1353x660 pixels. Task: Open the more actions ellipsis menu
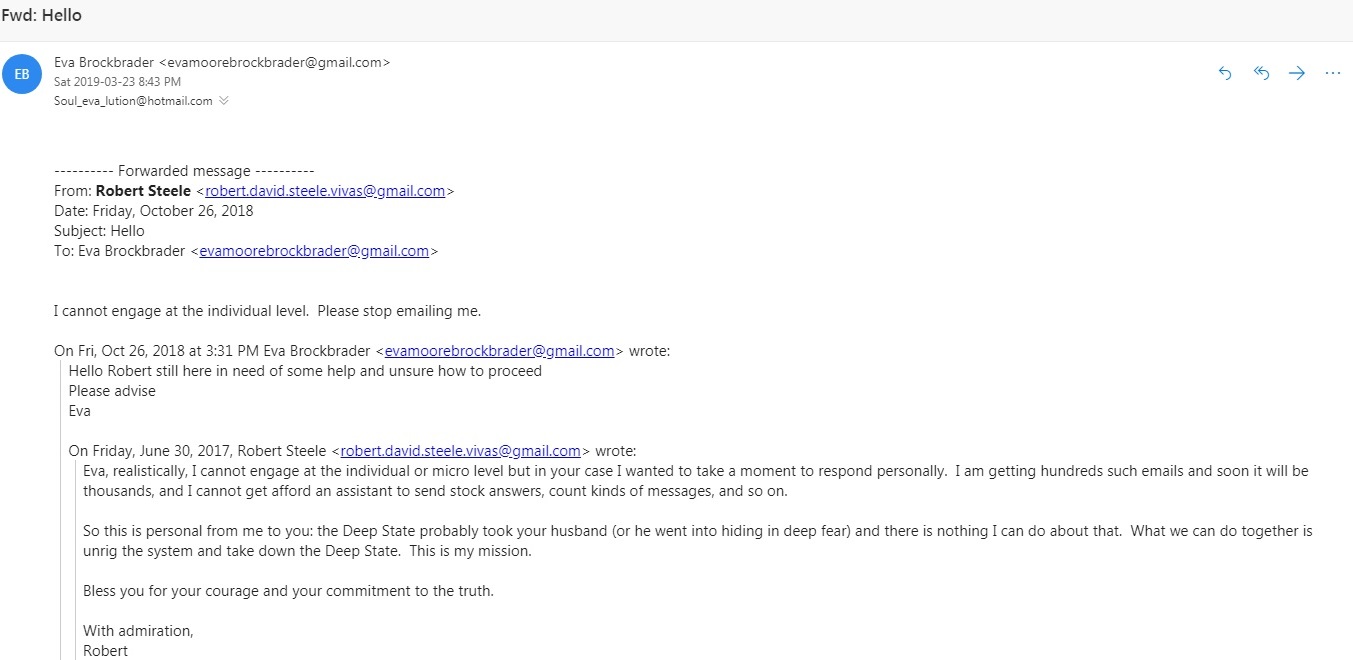pyautogui.click(x=1332, y=73)
